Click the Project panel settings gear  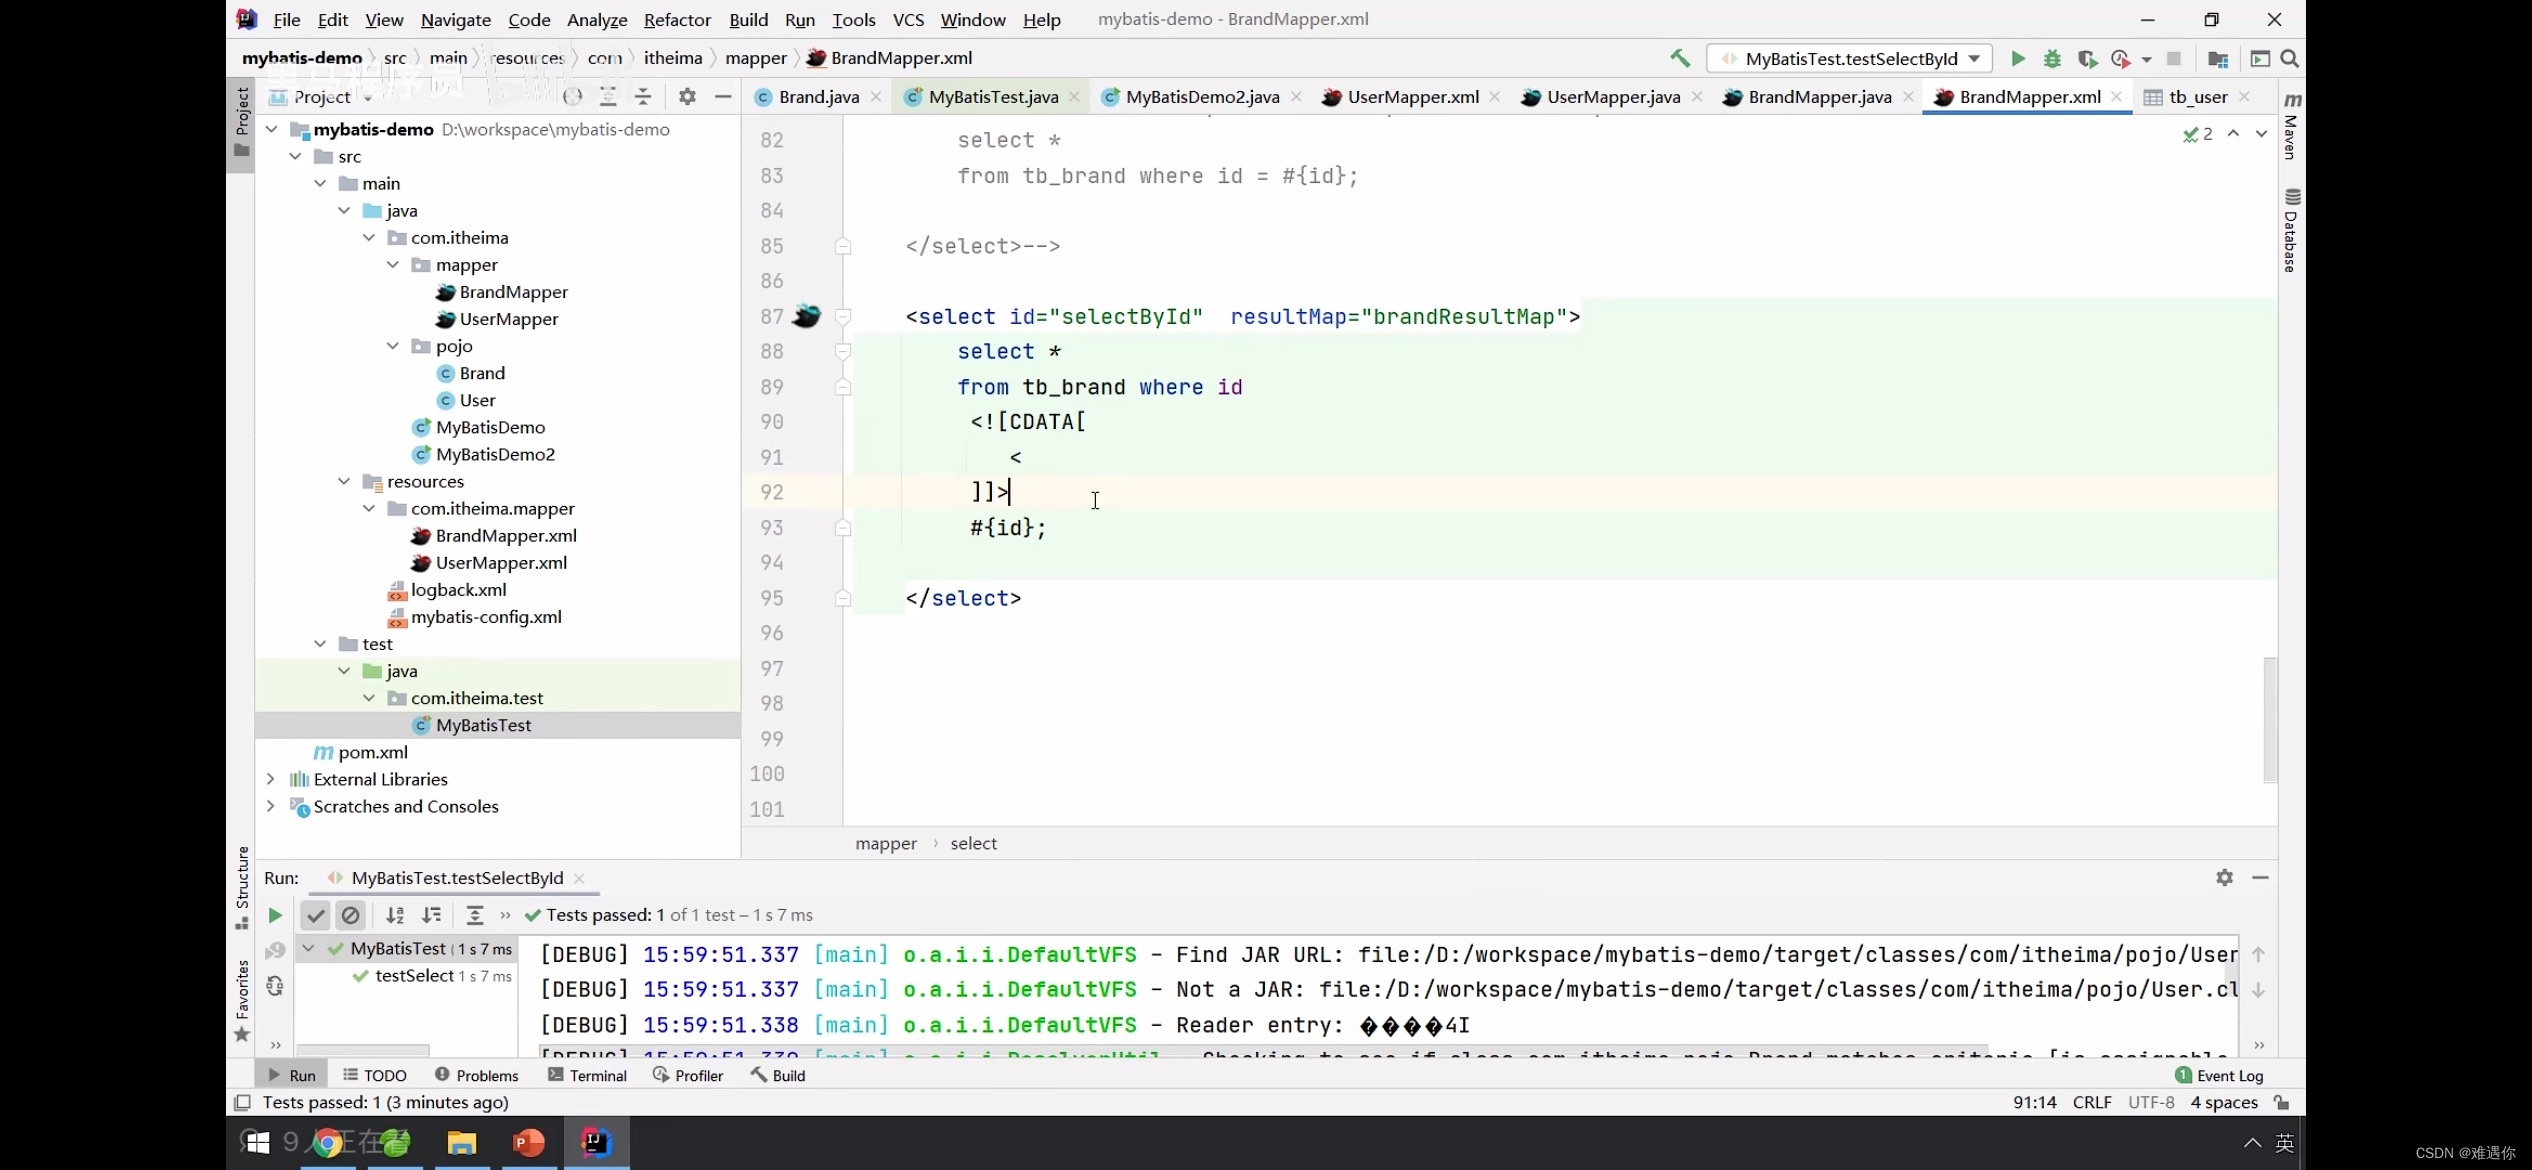tap(687, 96)
